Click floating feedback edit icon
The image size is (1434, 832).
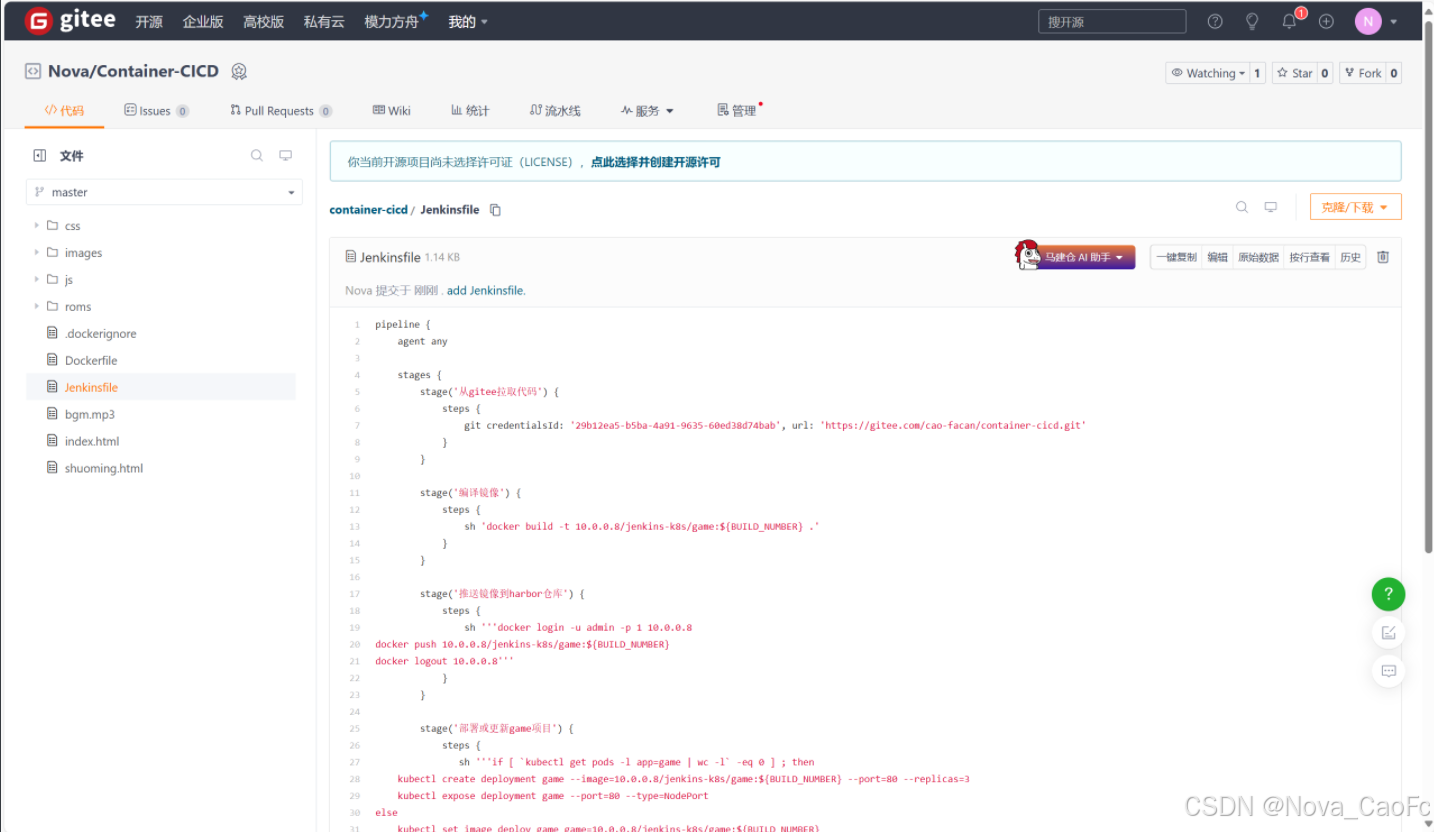[x=1388, y=632]
